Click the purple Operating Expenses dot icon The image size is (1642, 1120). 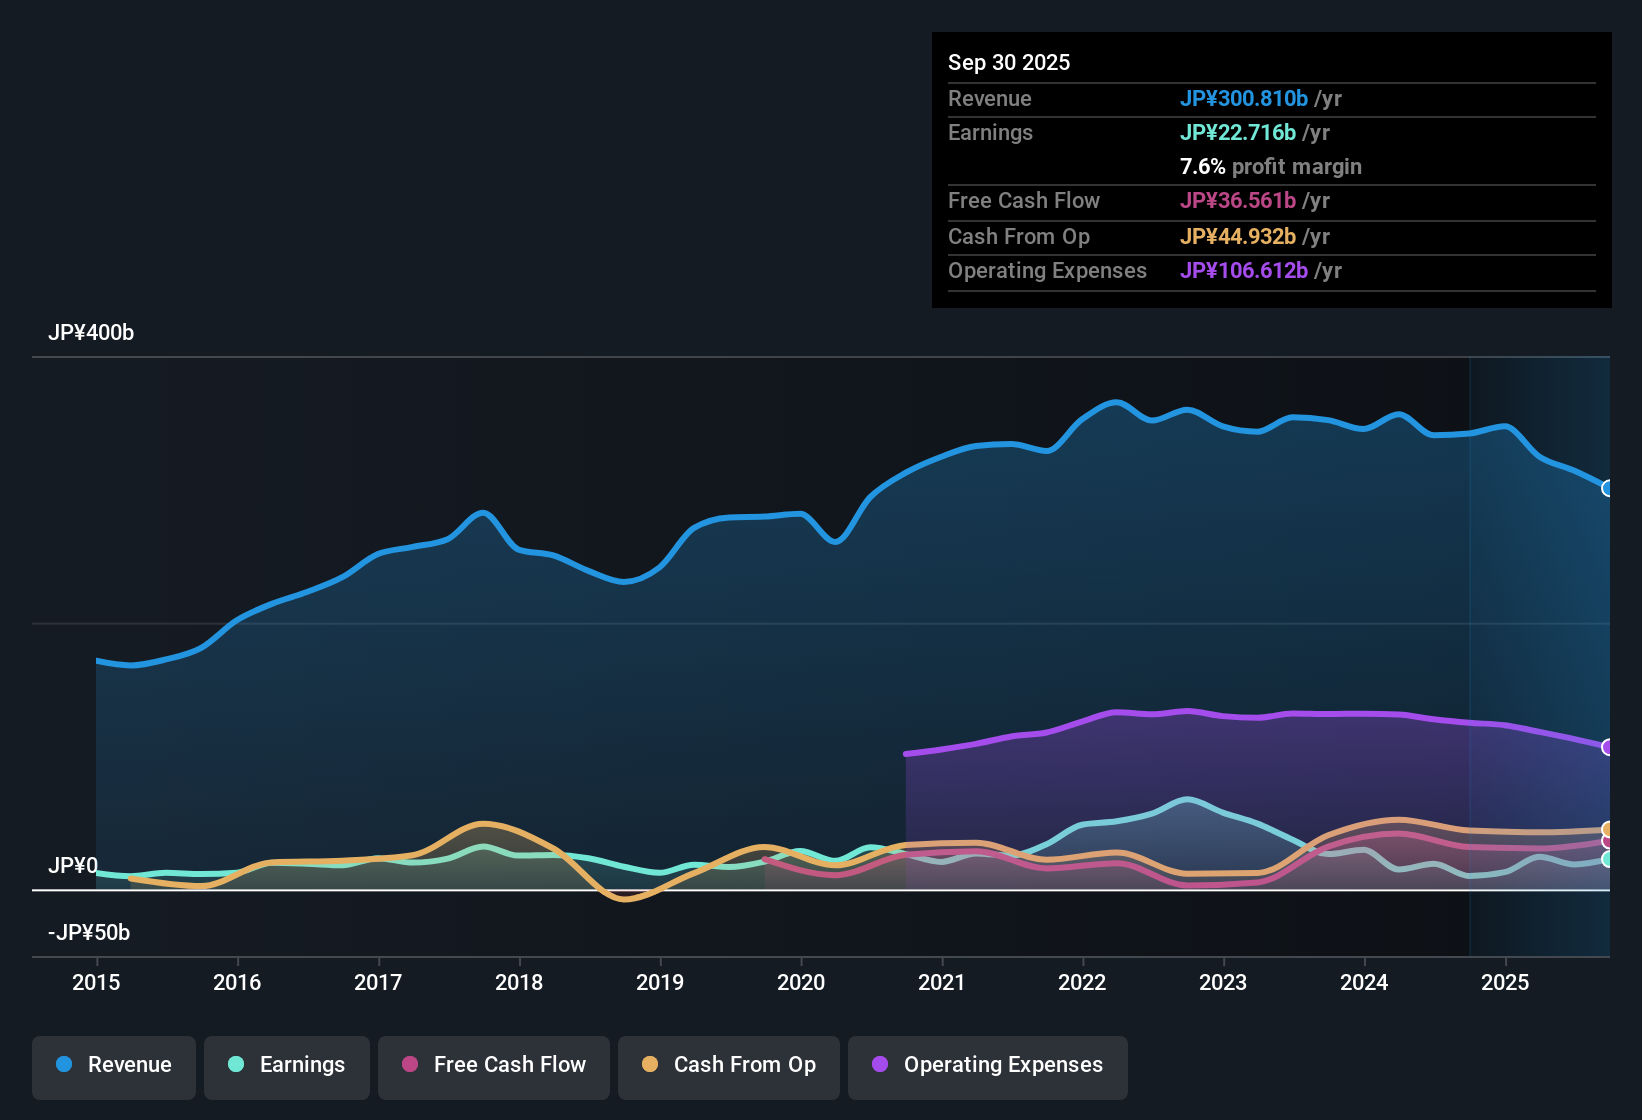pyautogui.click(x=880, y=1065)
